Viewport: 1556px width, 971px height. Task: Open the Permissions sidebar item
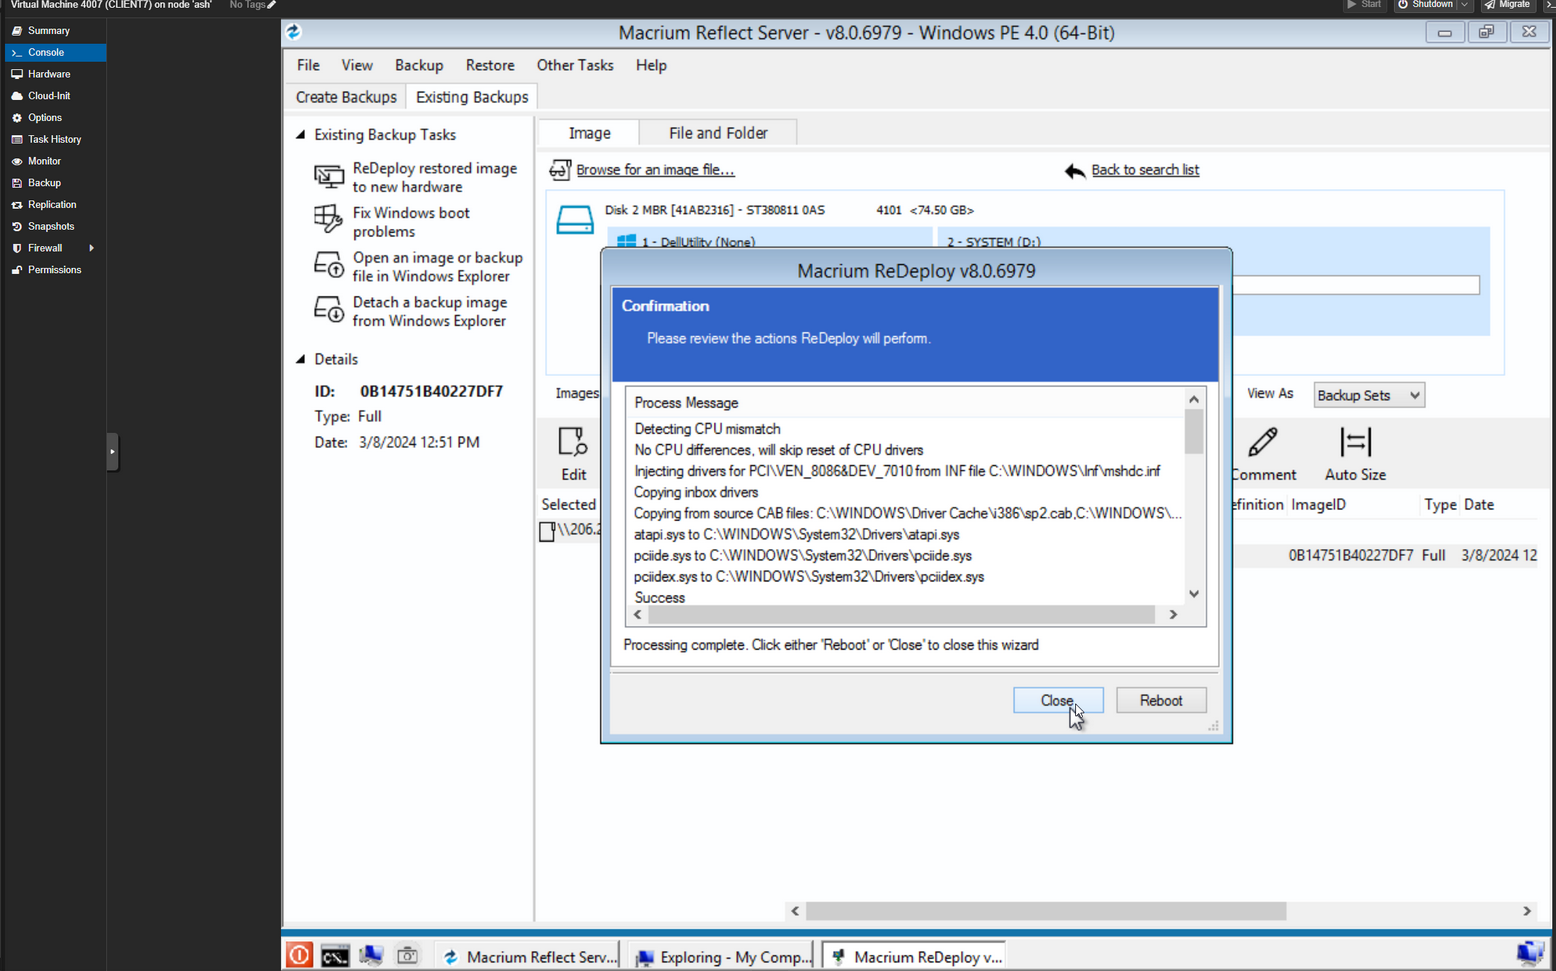point(54,270)
